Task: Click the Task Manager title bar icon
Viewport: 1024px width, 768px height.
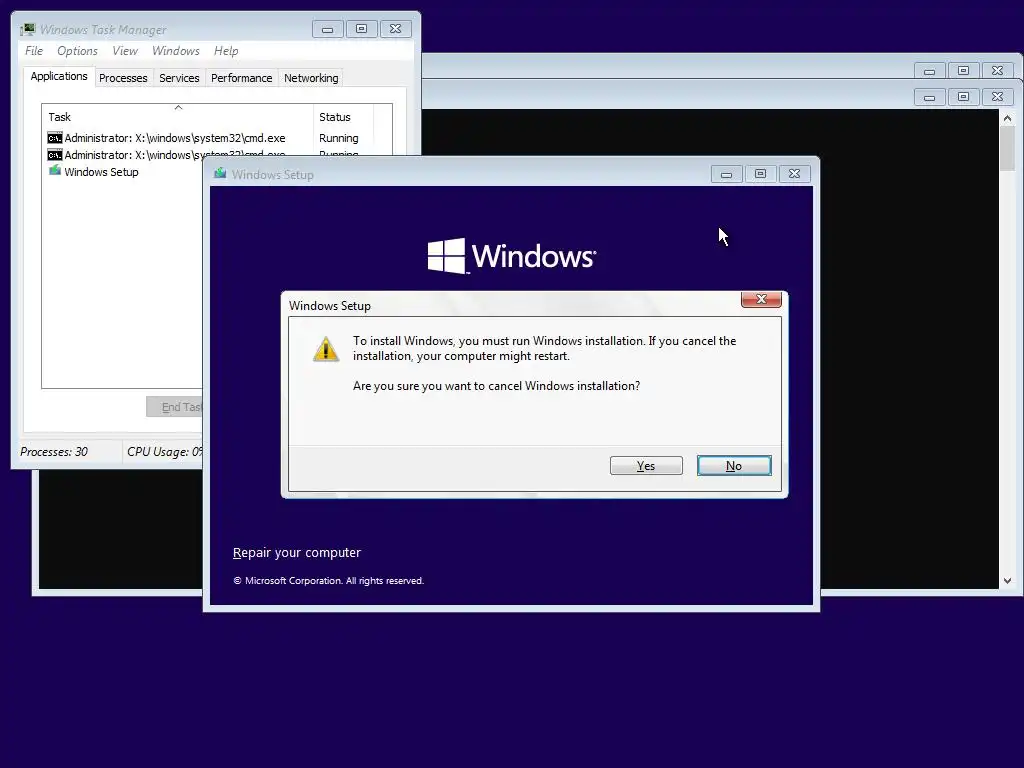Action: coord(27,29)
